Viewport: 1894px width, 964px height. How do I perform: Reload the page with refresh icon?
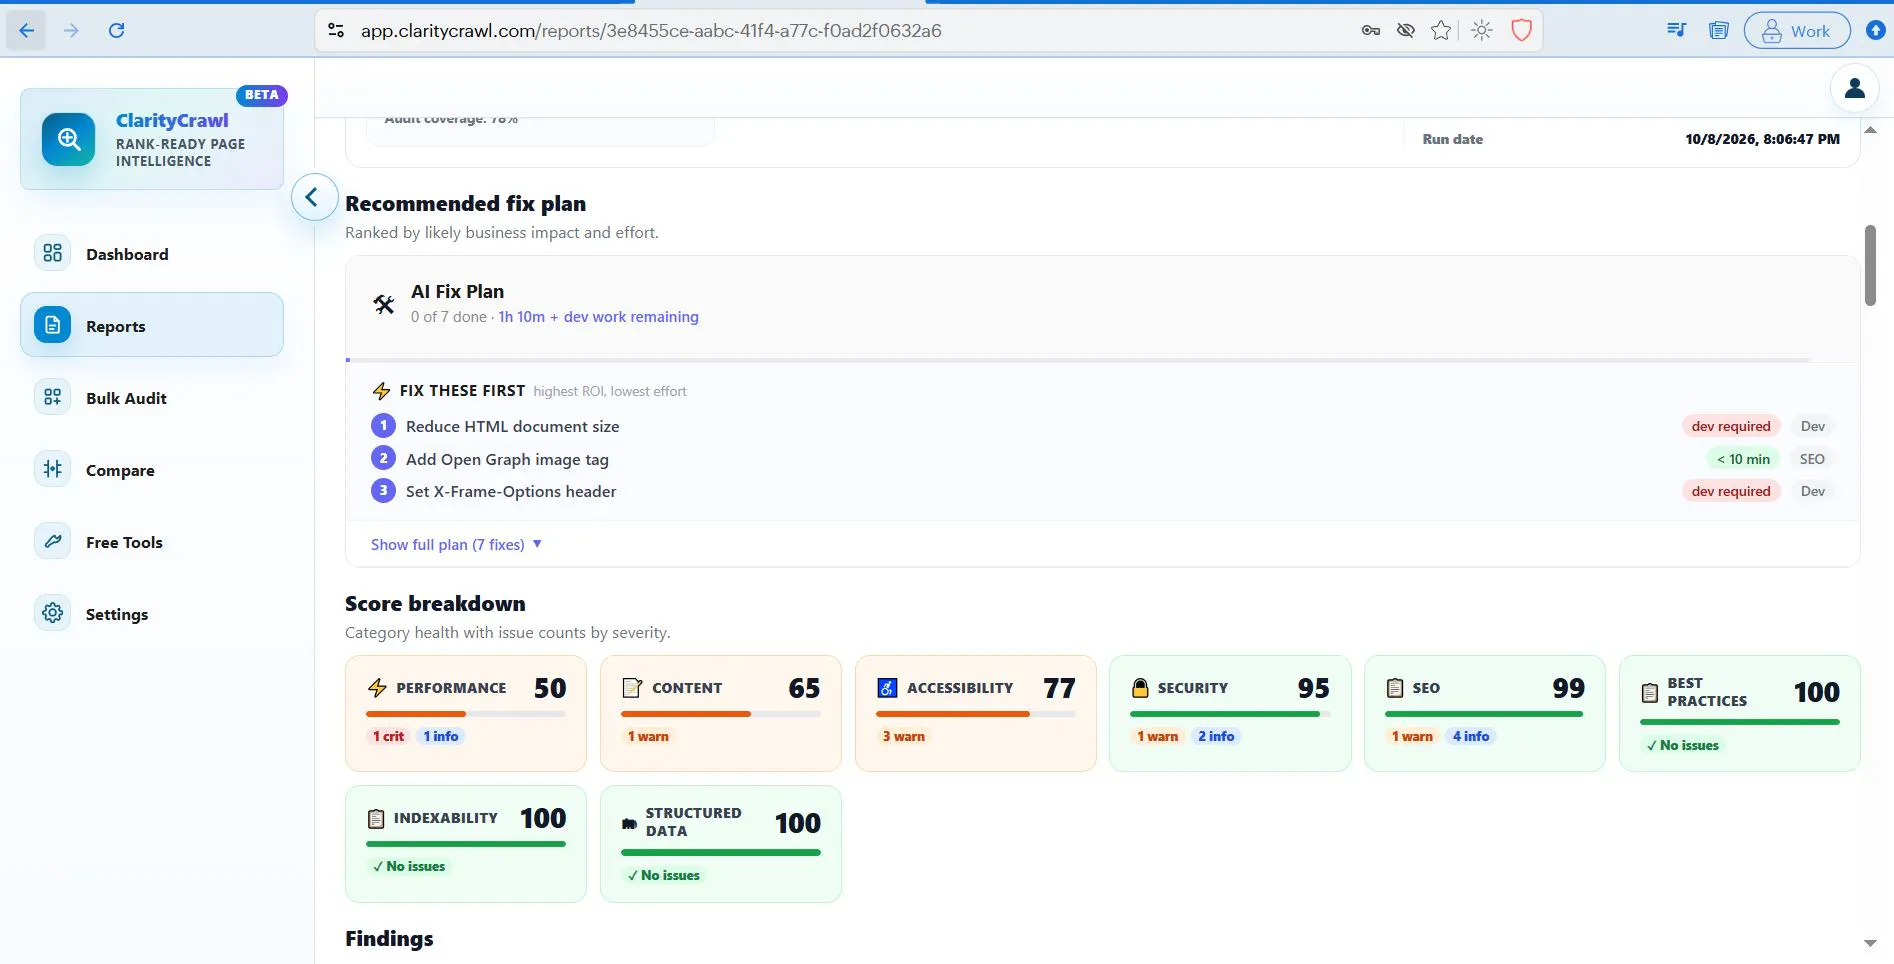tap(117, 30)
